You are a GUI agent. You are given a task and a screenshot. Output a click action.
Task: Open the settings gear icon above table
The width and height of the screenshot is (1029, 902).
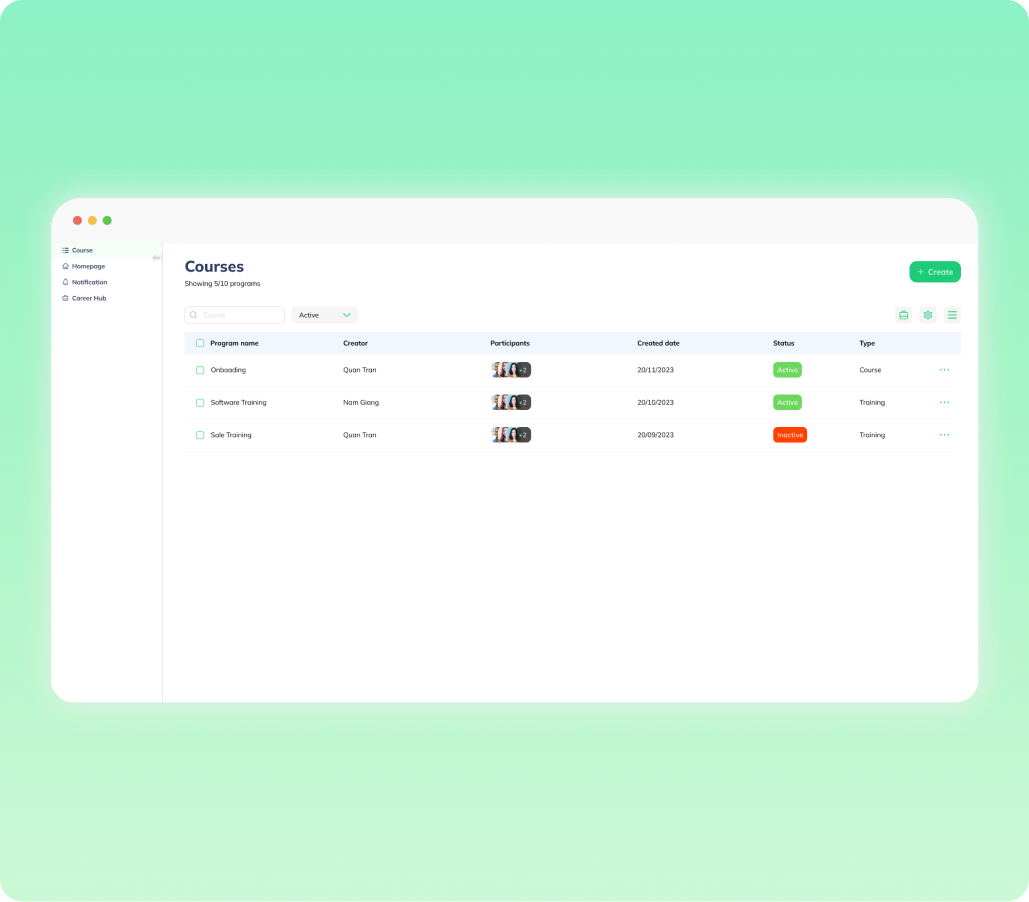point(928,315)
